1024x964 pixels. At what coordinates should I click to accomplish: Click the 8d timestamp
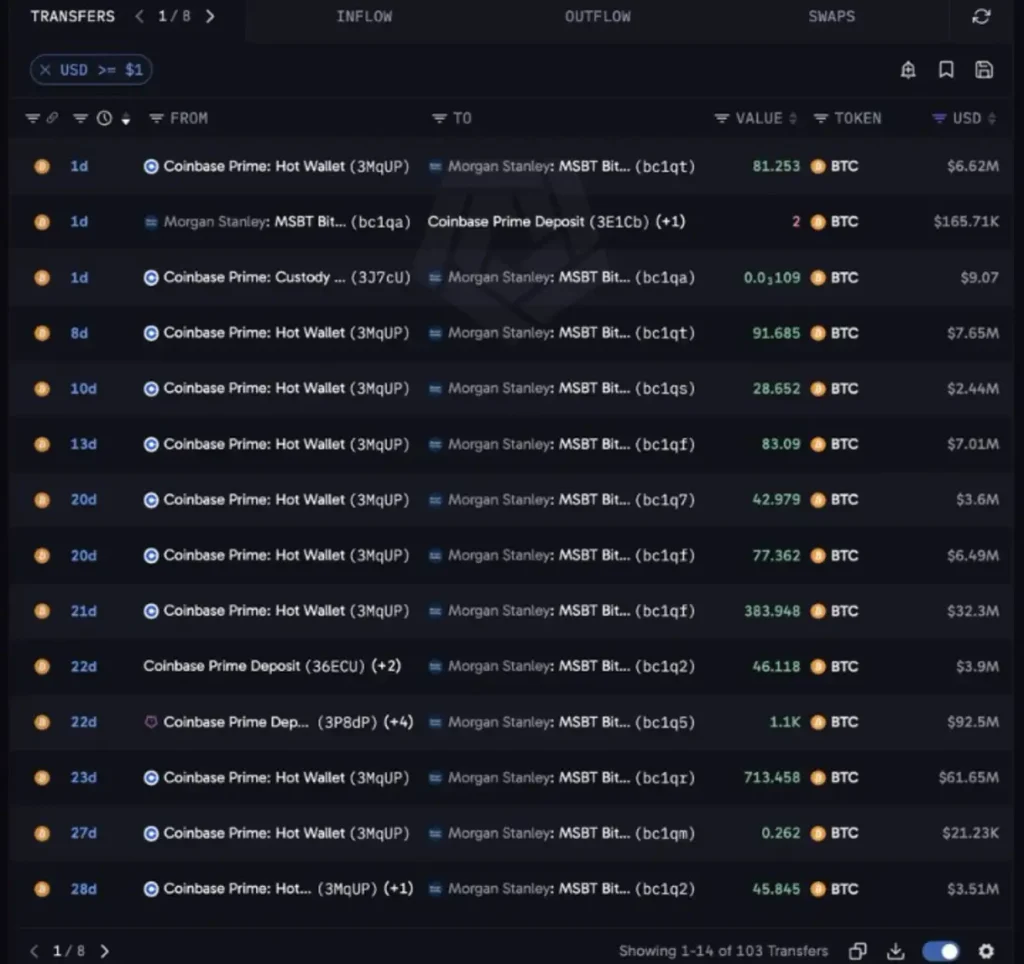tap(79, 333)
